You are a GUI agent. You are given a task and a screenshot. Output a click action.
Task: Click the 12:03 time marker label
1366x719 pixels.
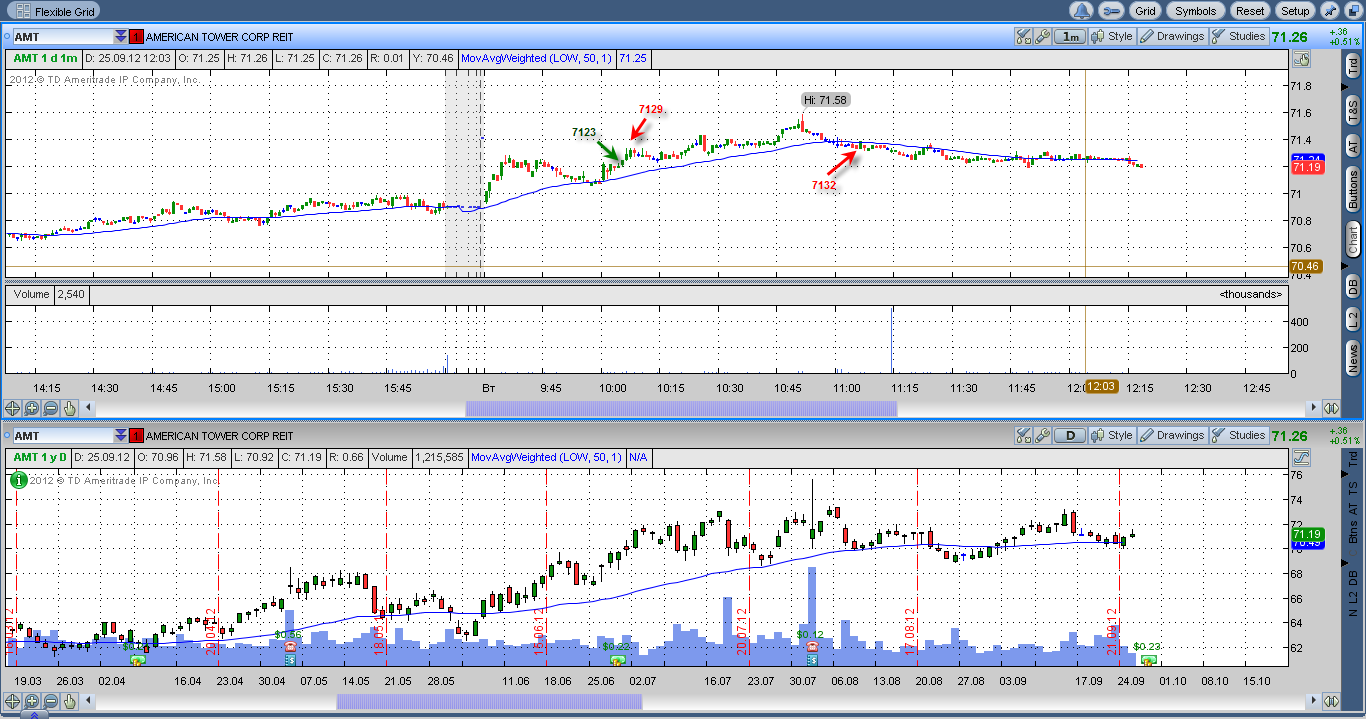(1102, 387)
